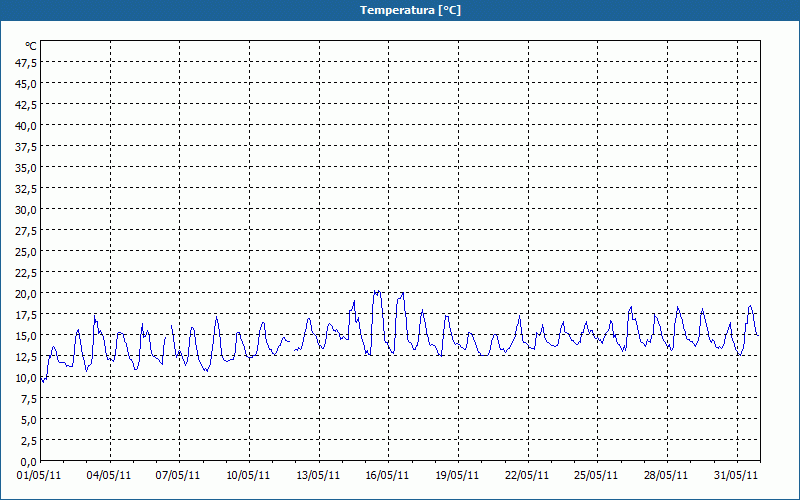This screenshot has height=500, width=800.
Task: Select the 47,5 y-axis label
Action: click(x=27, y=63)
